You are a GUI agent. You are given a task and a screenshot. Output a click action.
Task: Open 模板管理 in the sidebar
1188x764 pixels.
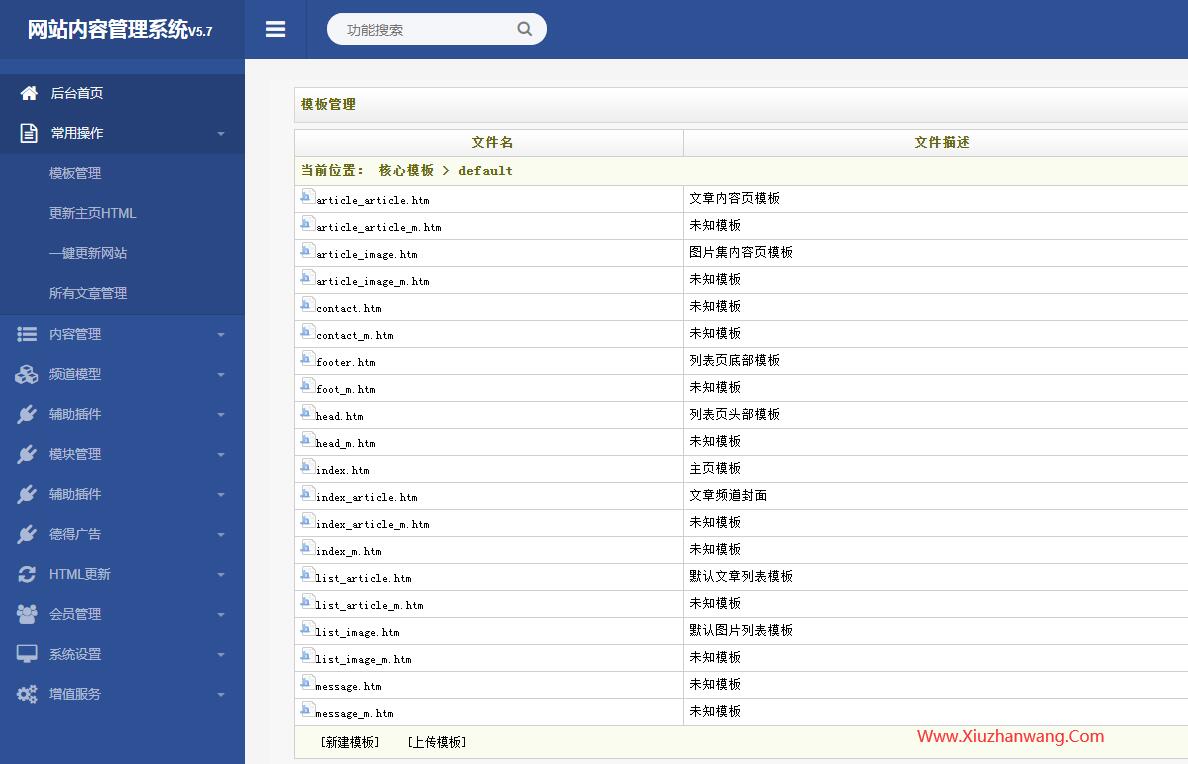click(75, 173)
